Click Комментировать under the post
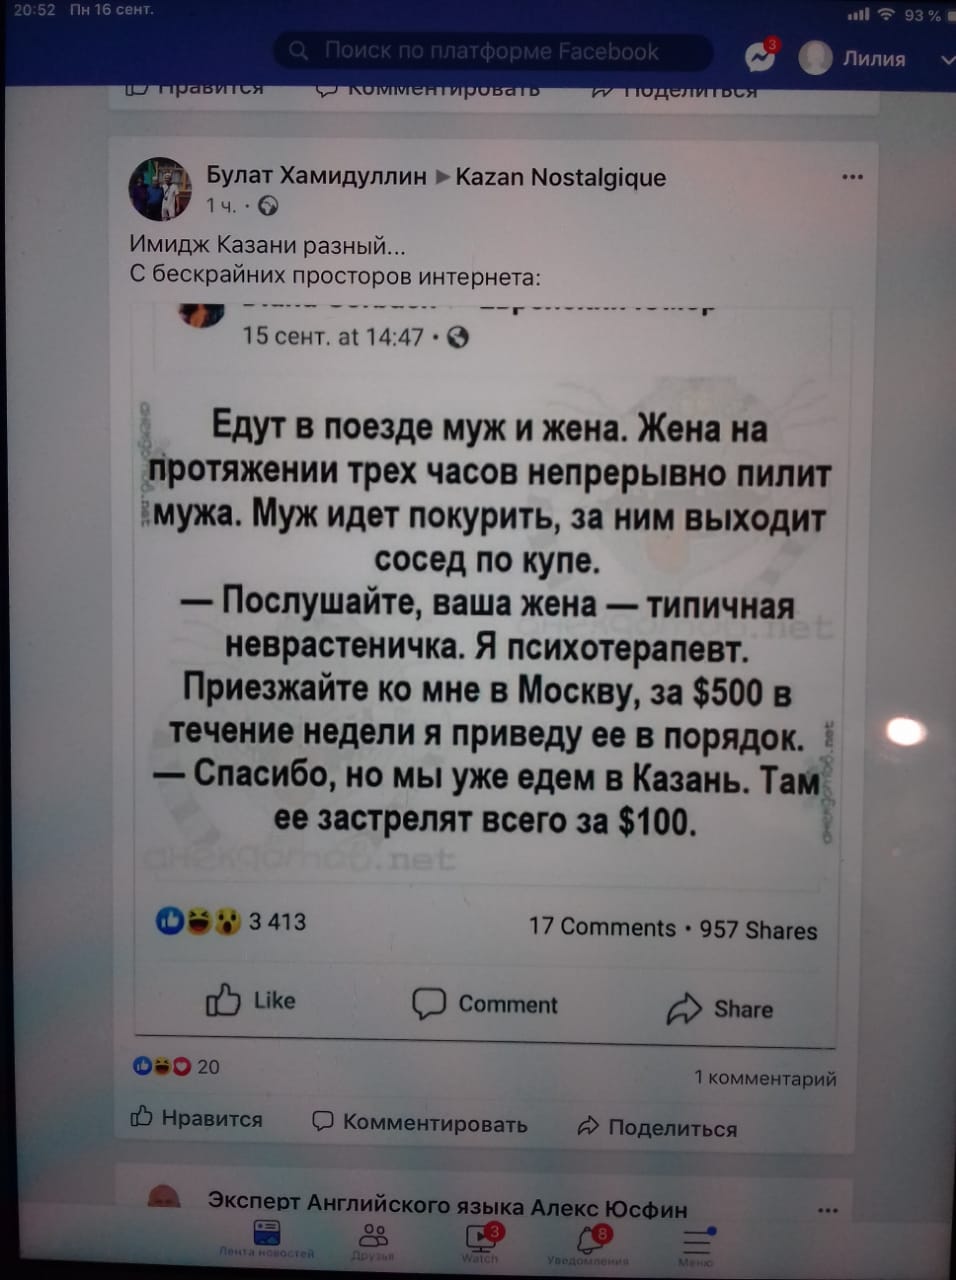Screen dimensions: 956x1280 (420, 1122)
